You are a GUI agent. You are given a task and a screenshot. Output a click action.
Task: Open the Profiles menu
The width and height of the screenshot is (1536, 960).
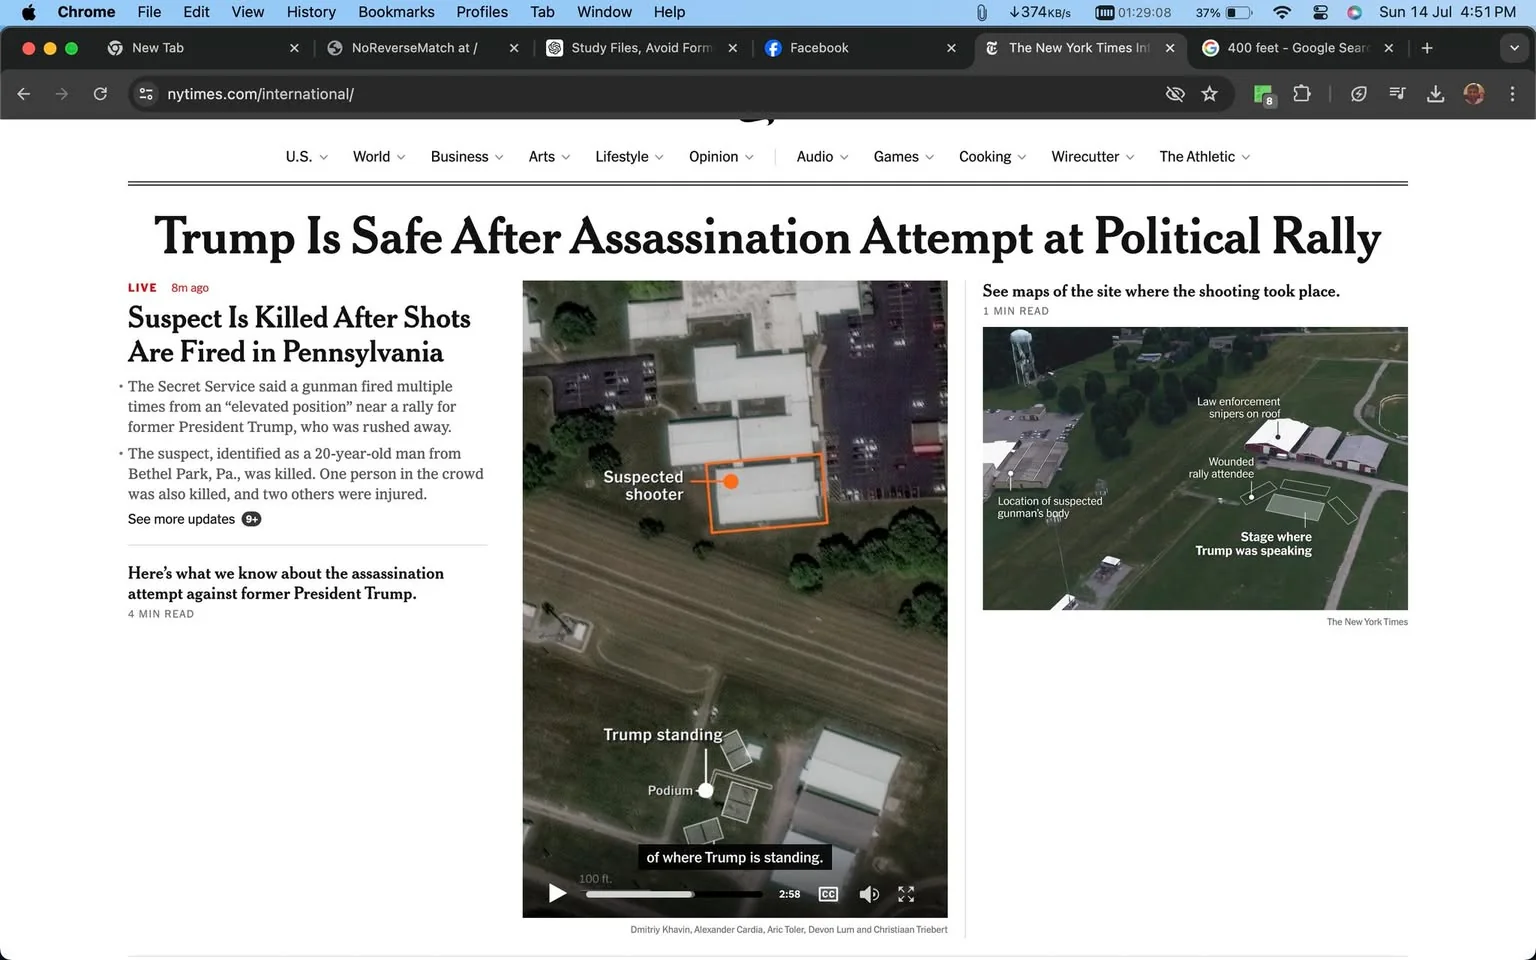482,12
